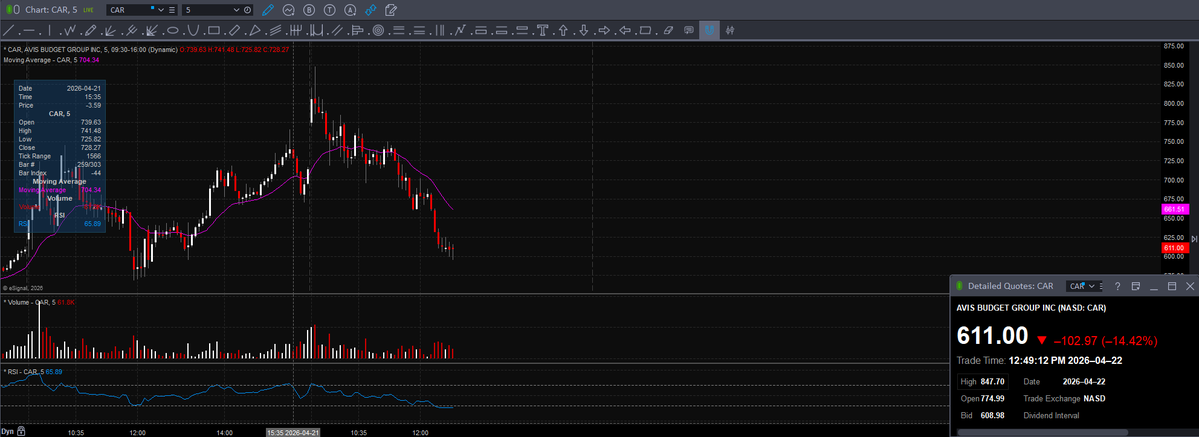Open the help icon in Detailed Quotes
Image resolution: width=1199 pixels, height=437 pixels.
(1117, 285)
